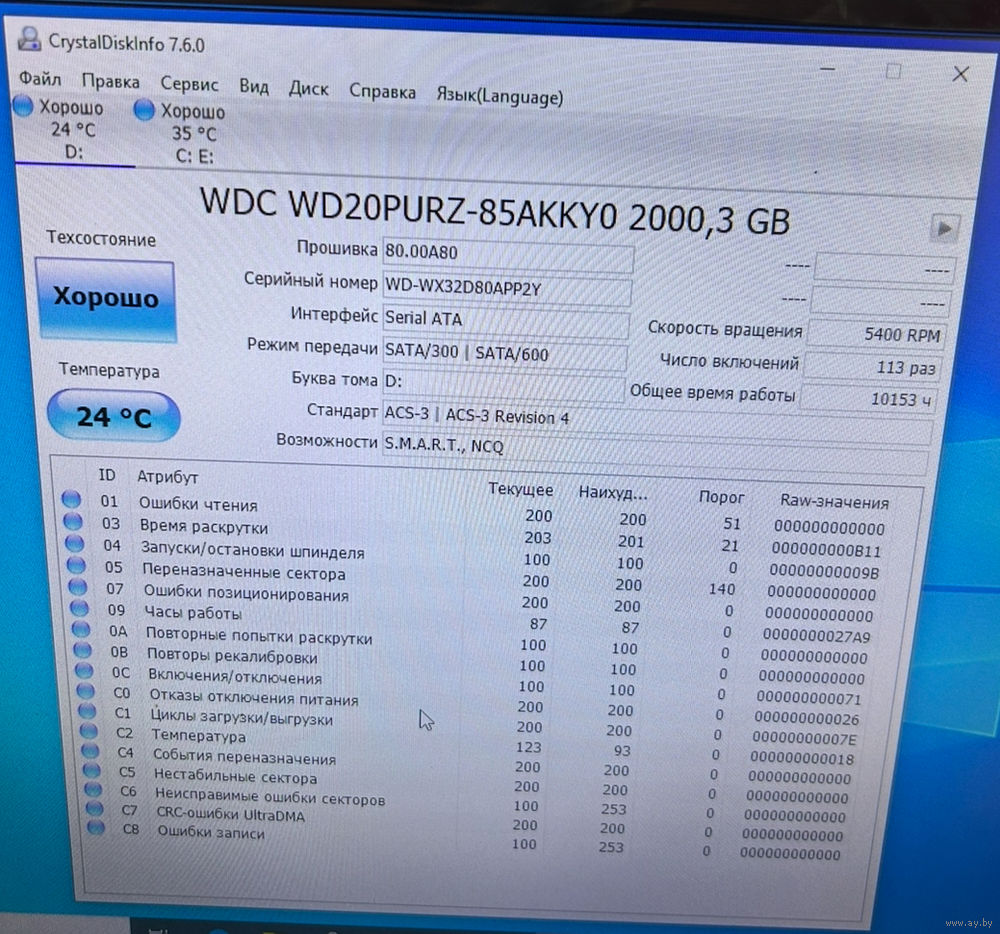Screen dimensions: 1000x934
Task: Click status icon for C4 События переназначения
Action: [x=91, y=750]
